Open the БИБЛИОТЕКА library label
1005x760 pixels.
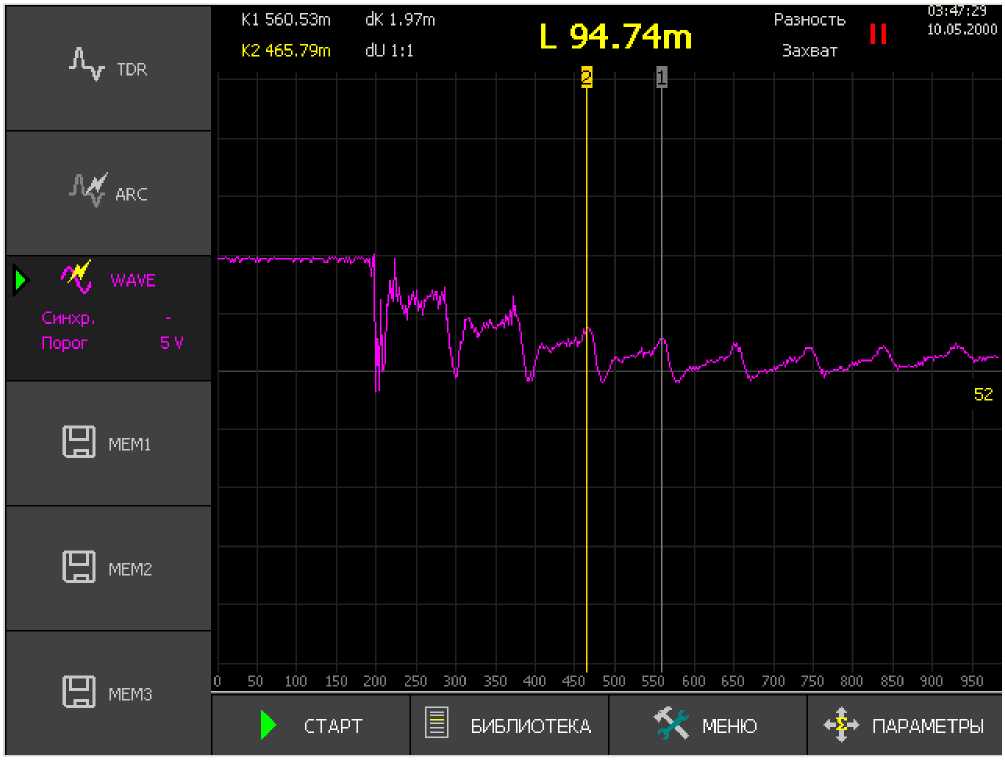point(531,726)
